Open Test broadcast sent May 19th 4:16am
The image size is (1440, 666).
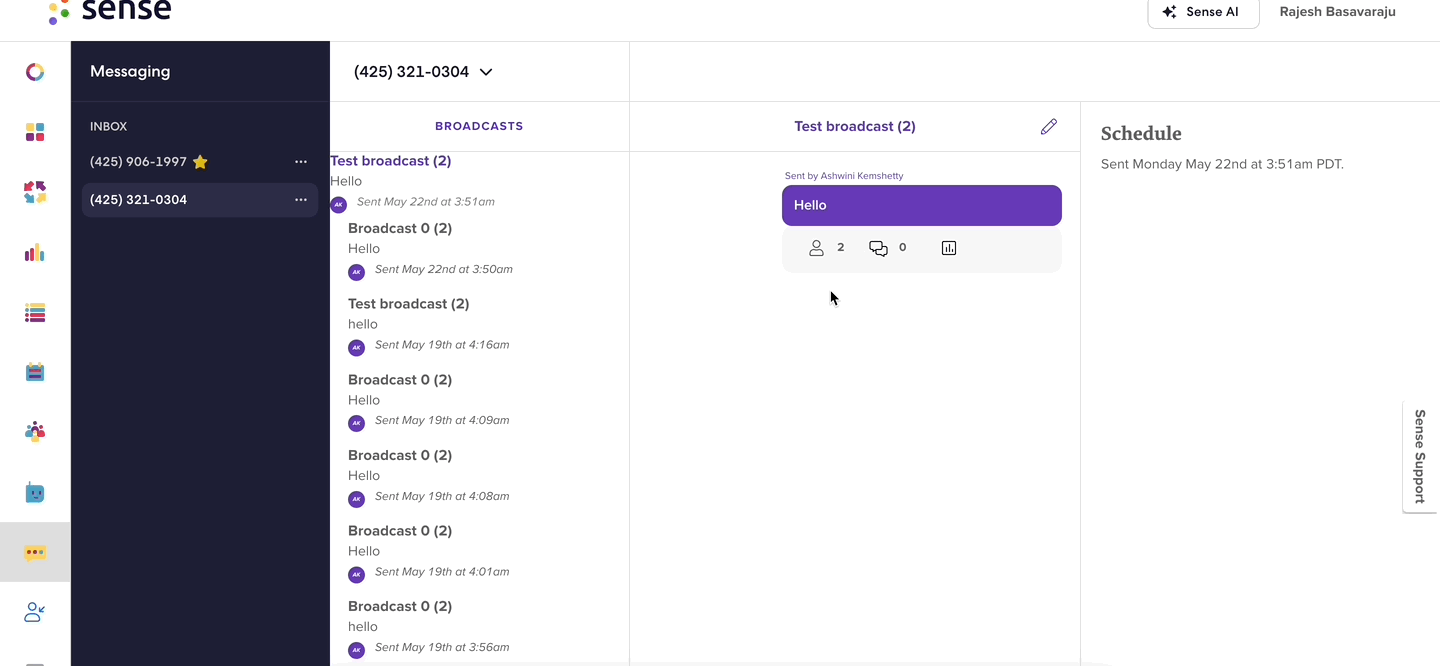[479, 326]
